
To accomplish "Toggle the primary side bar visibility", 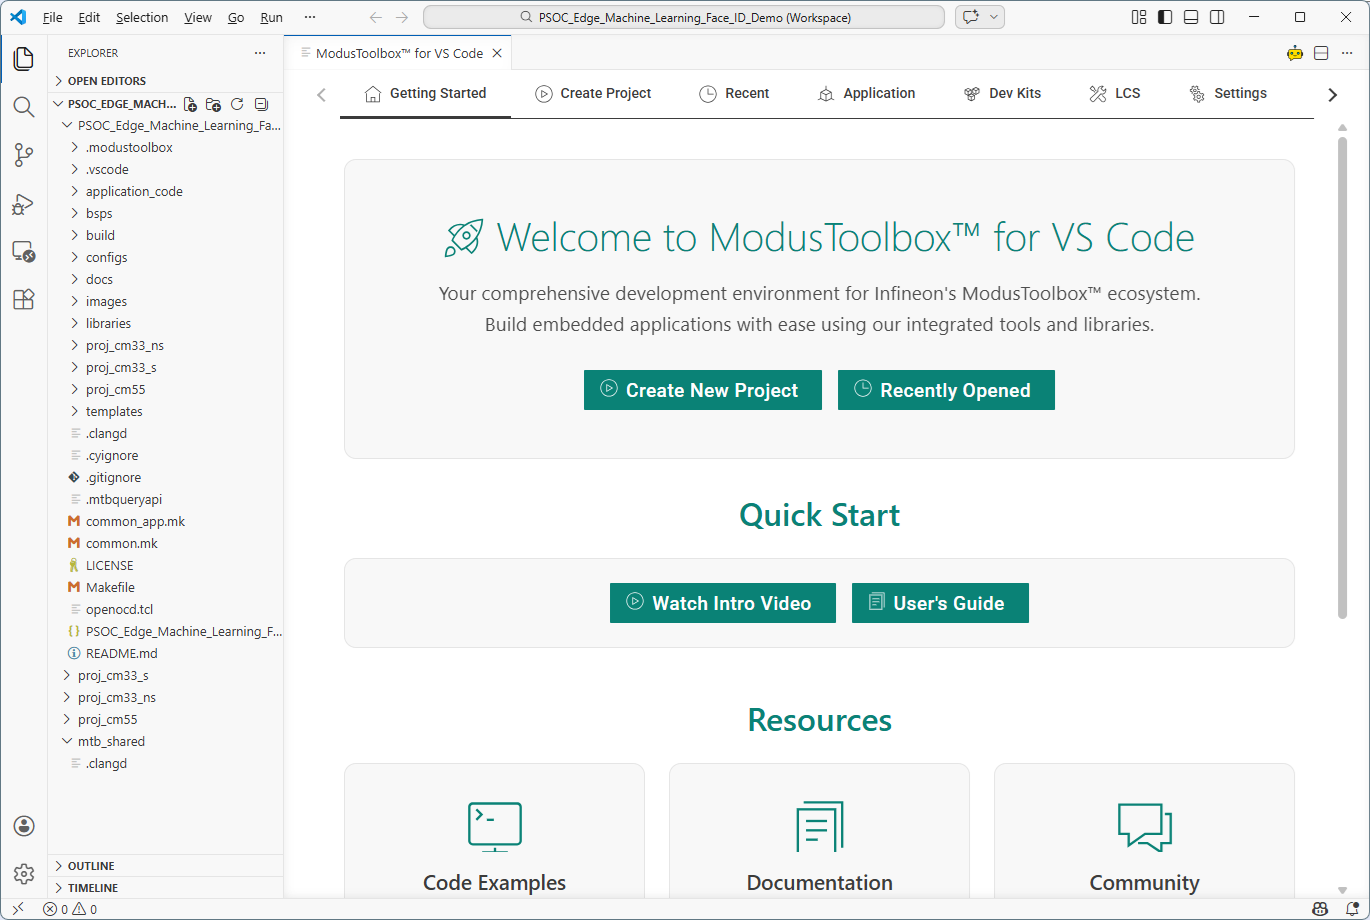I will pos(1165,17).
